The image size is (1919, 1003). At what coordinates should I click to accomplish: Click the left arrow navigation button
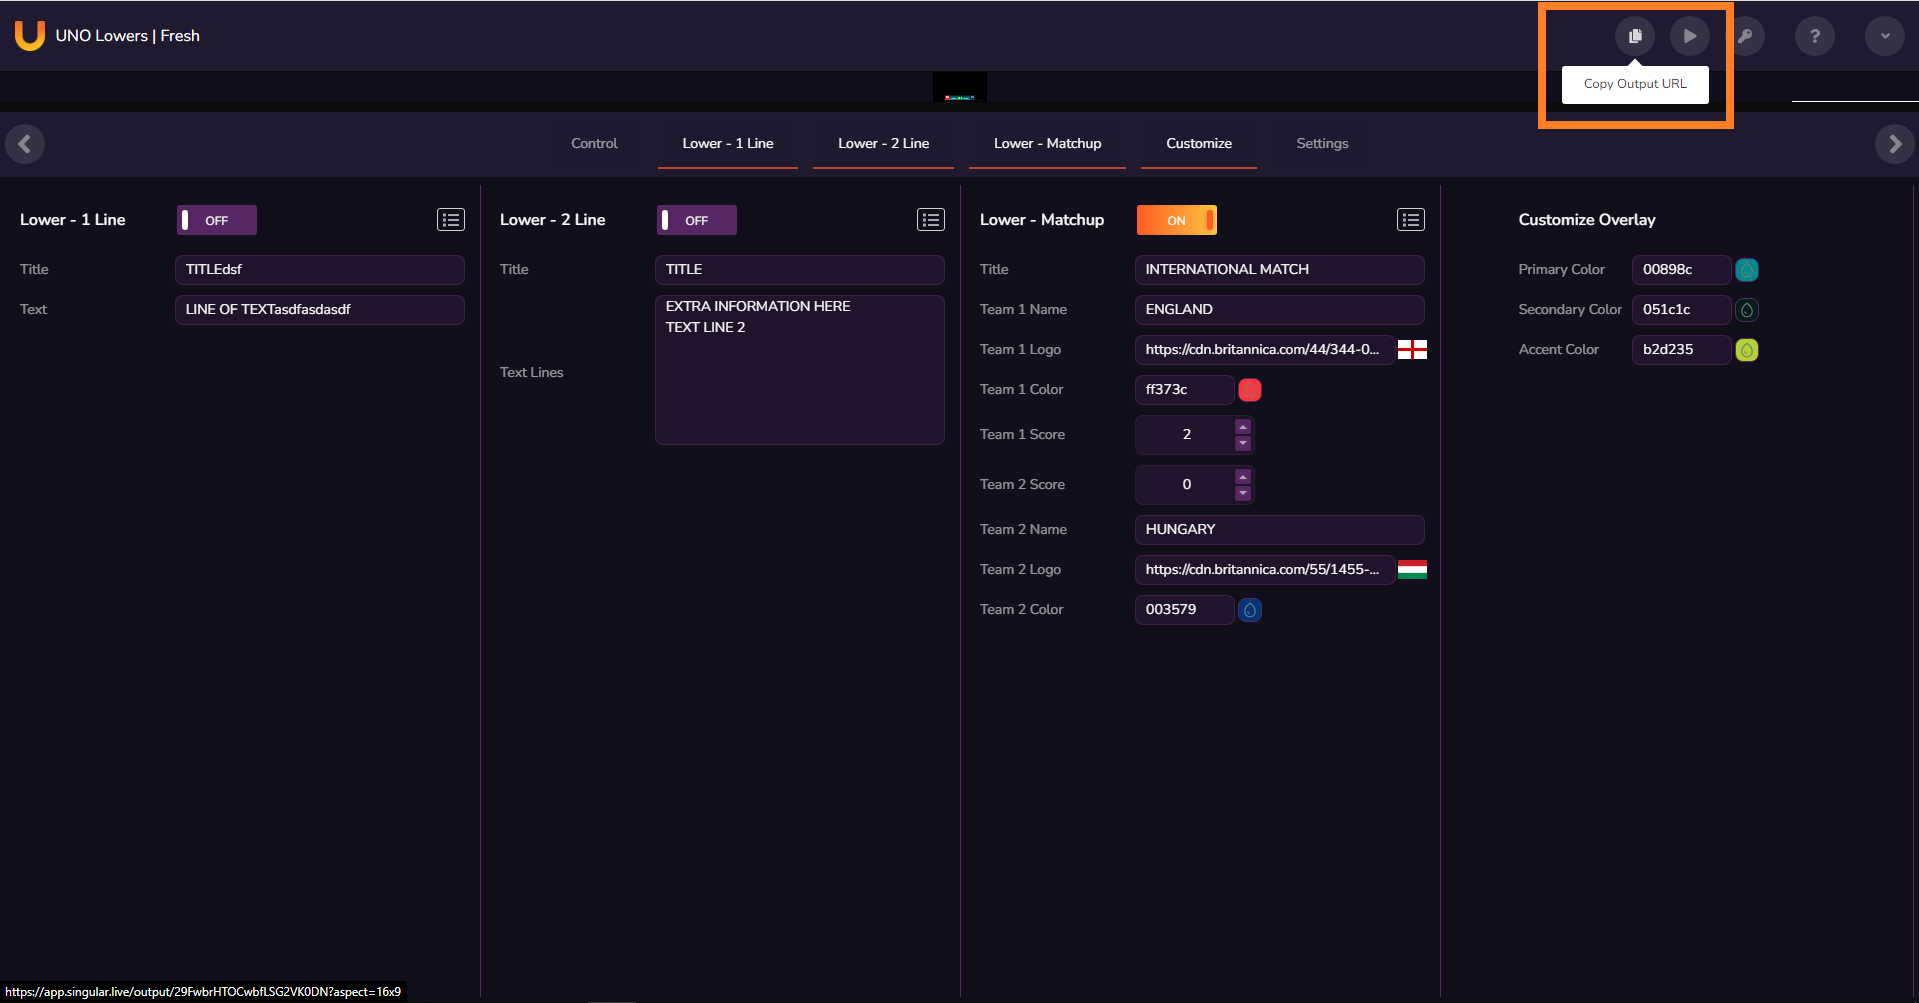[25, 144]
